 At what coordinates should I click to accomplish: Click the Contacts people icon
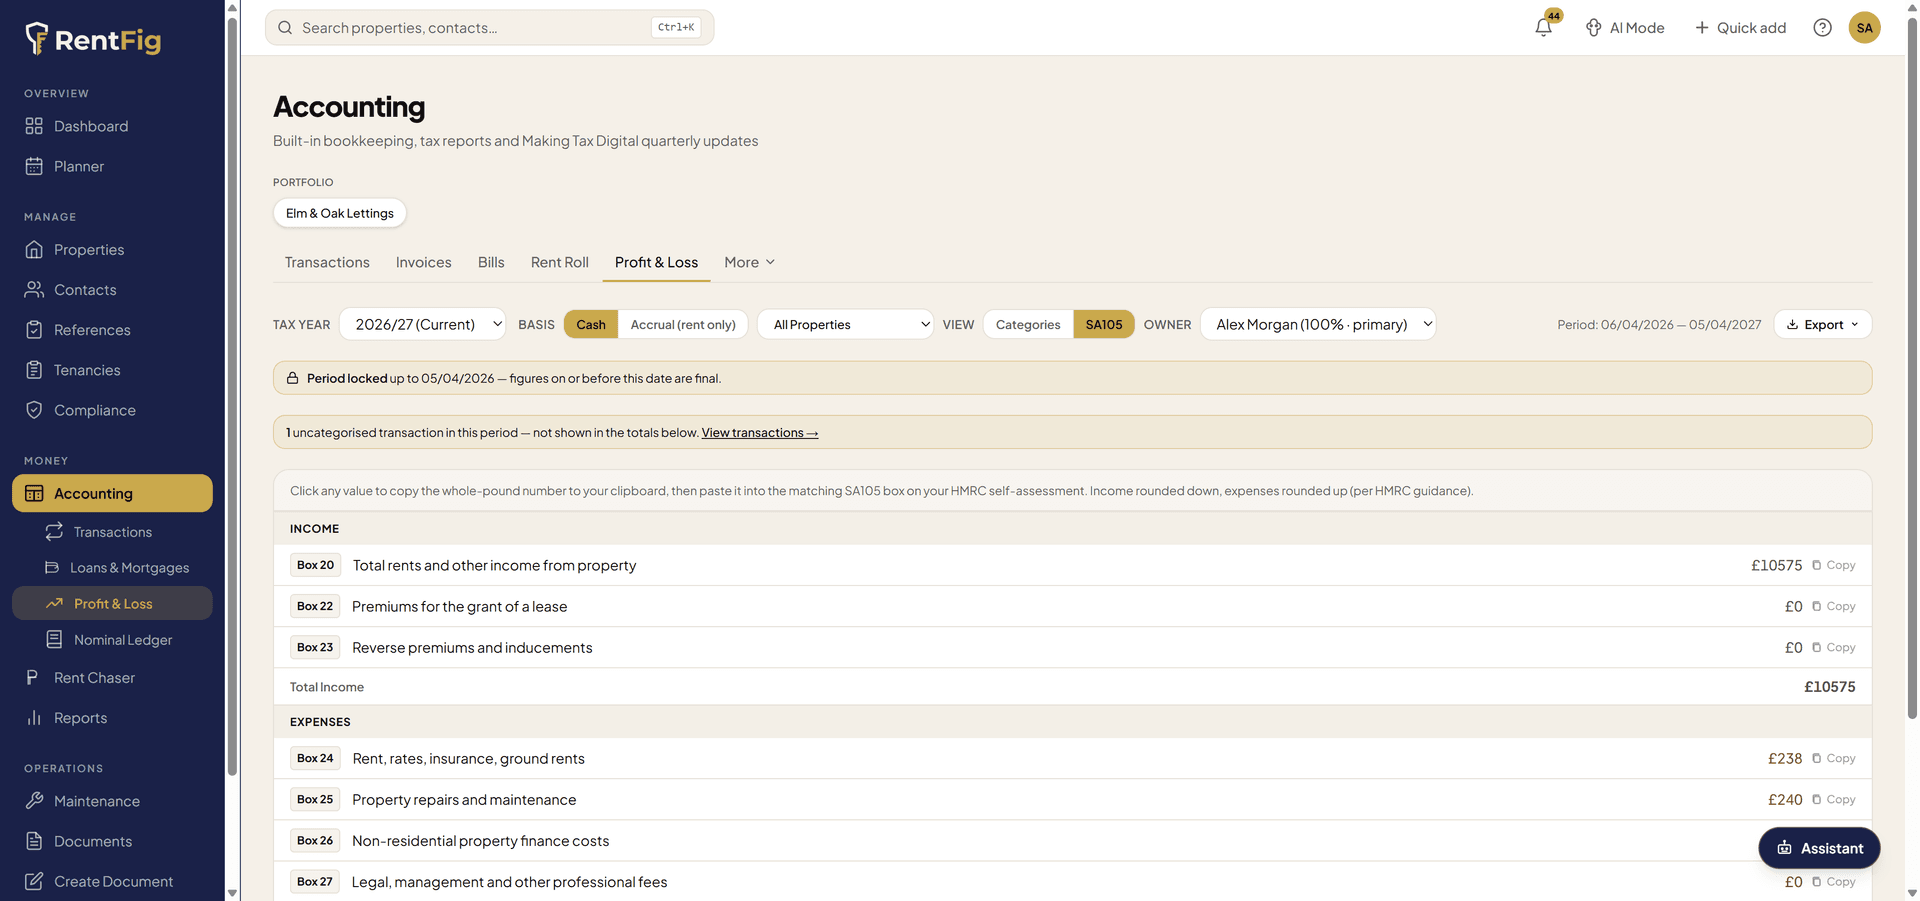coord(34,290)
